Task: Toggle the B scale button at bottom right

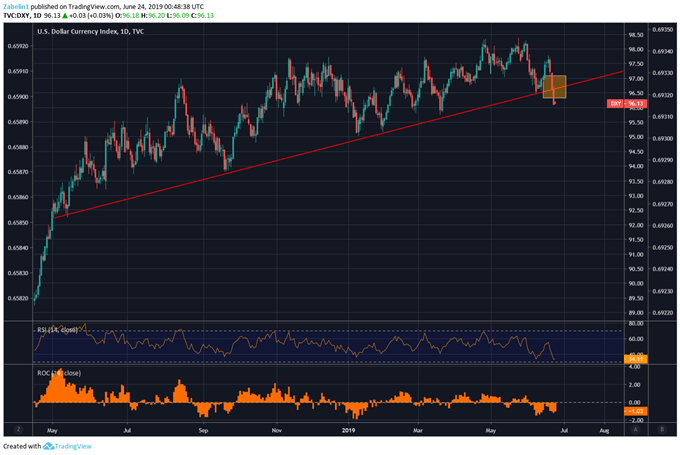Action: (662, 429)
